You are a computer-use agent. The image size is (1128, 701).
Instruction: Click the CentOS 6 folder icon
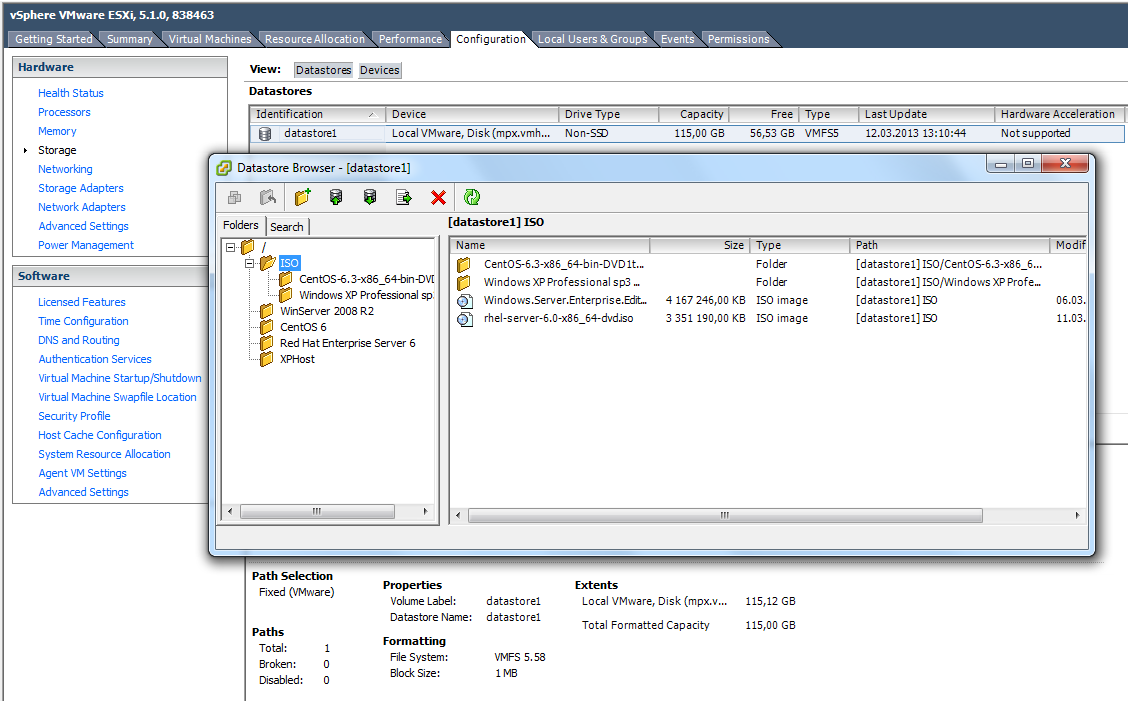click(x=266, y=327)
